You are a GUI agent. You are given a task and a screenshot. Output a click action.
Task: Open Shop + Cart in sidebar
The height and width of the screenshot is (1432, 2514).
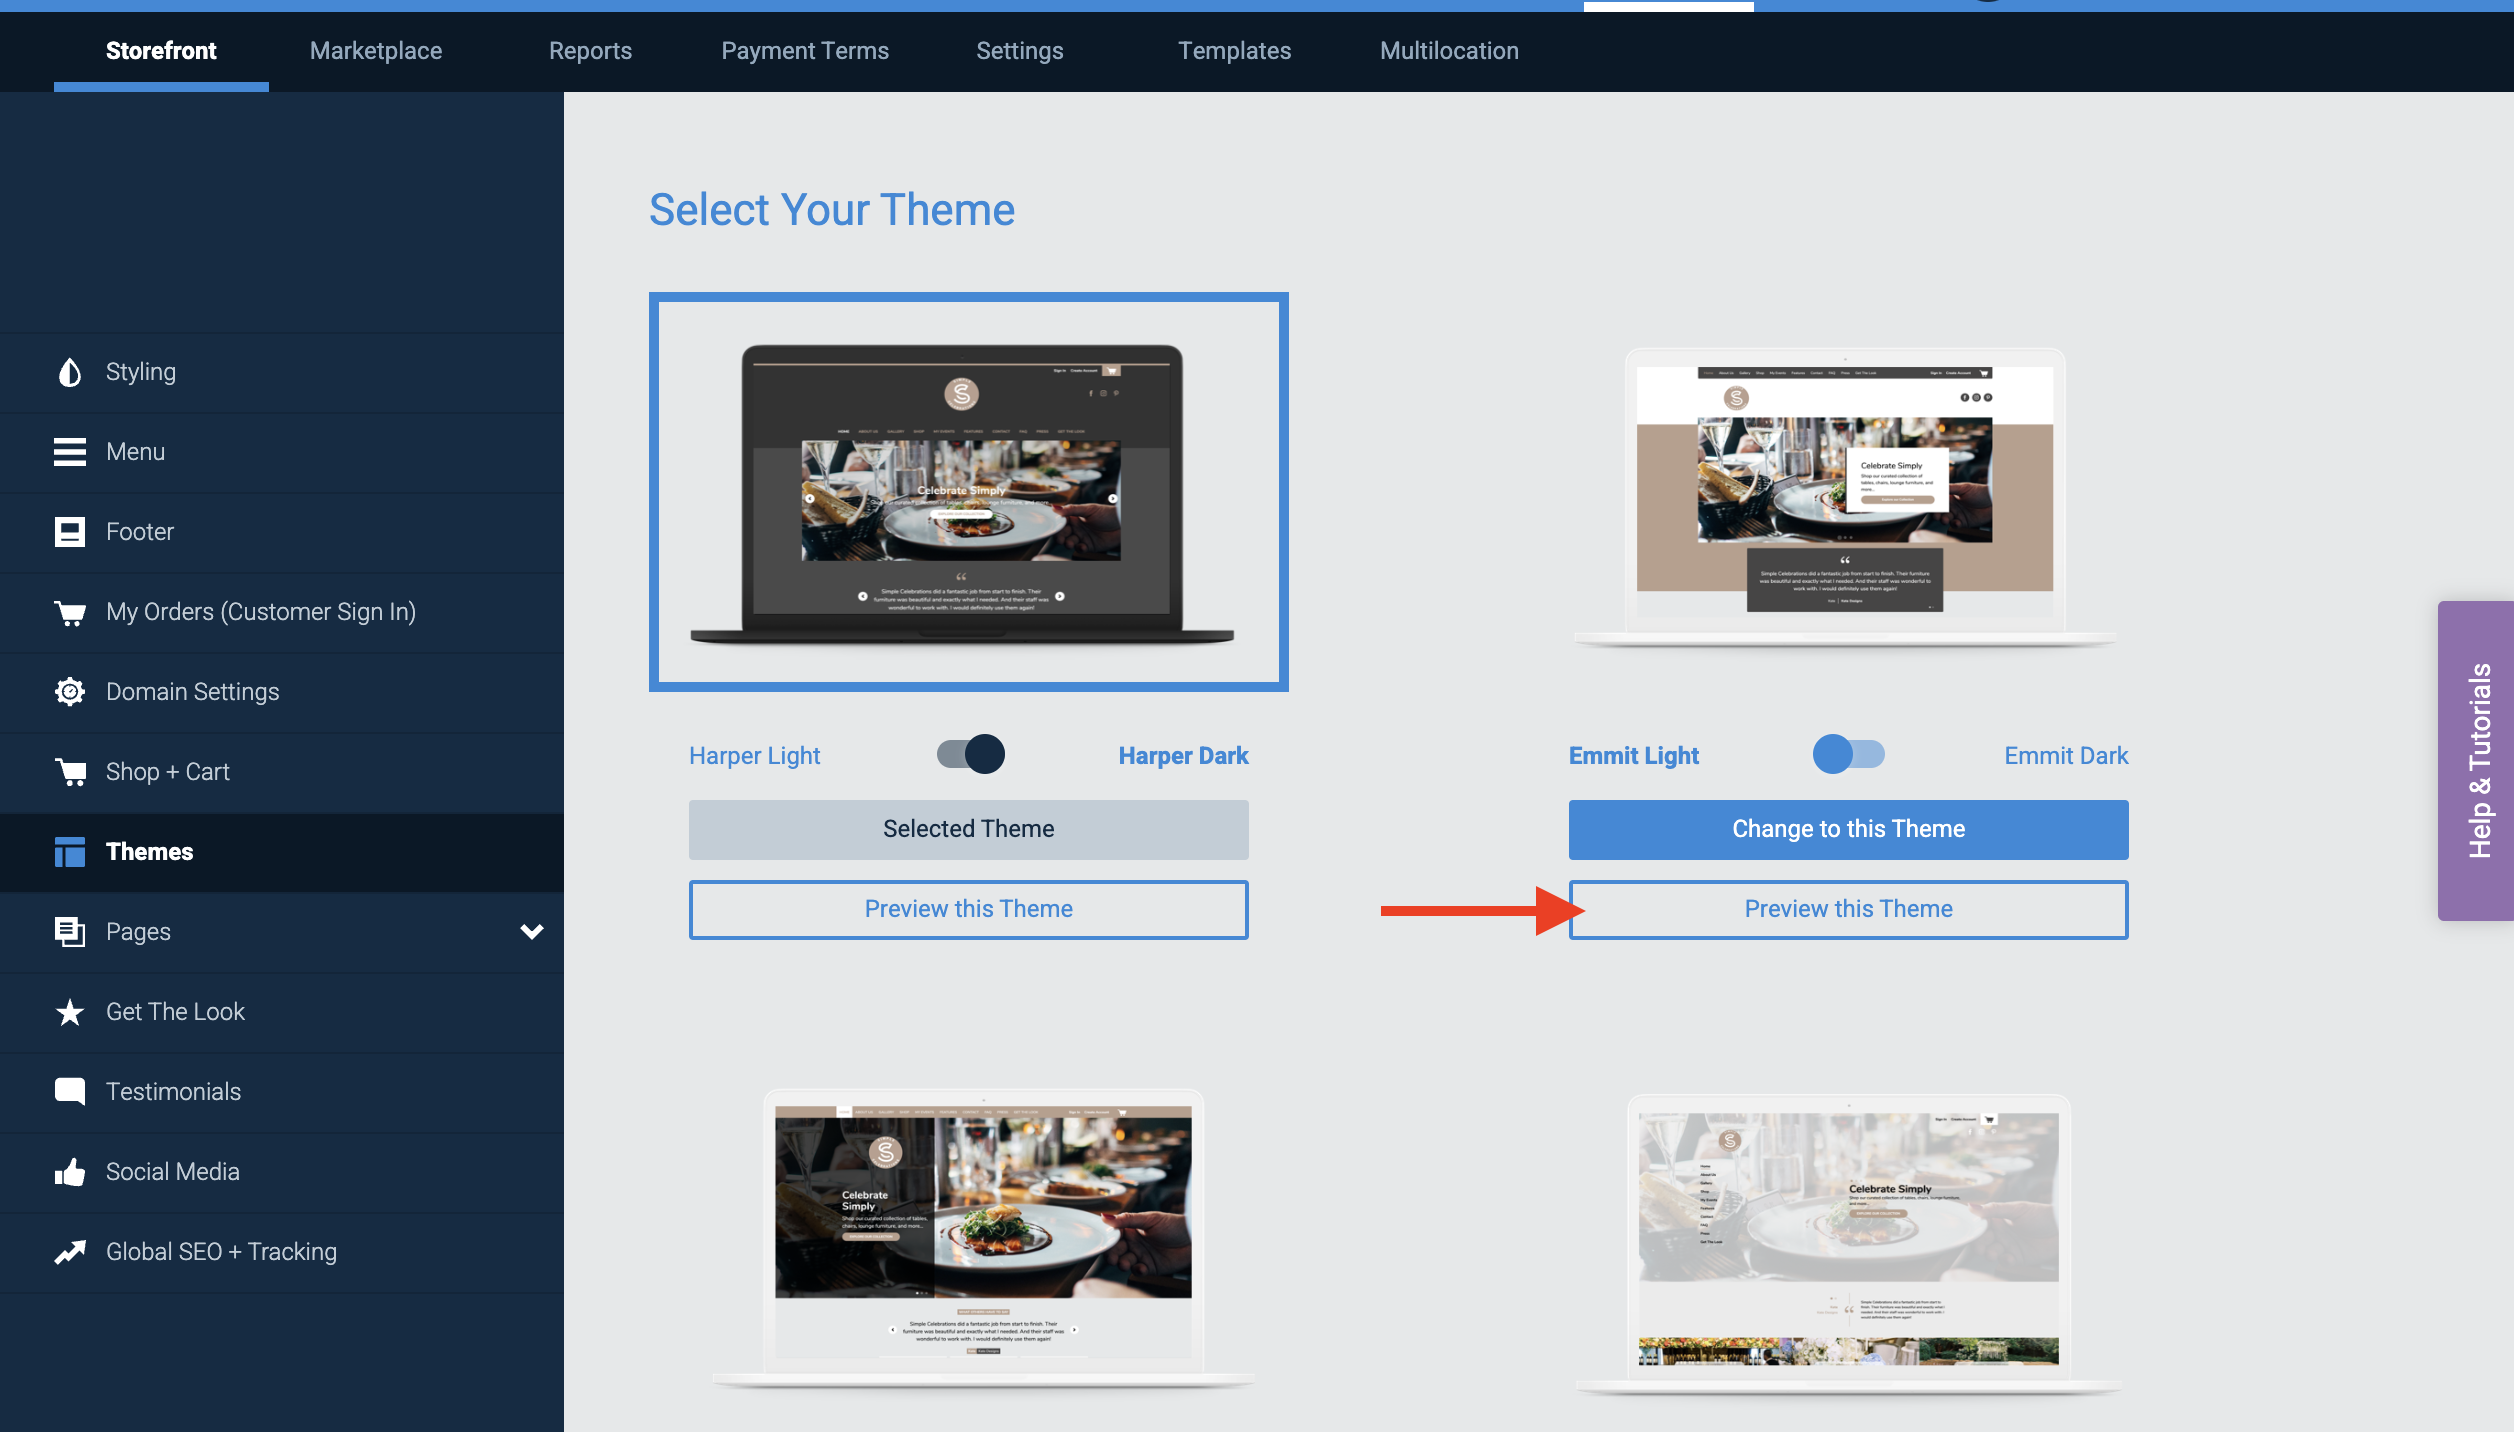pyautogui.click(x=282, y=772)
